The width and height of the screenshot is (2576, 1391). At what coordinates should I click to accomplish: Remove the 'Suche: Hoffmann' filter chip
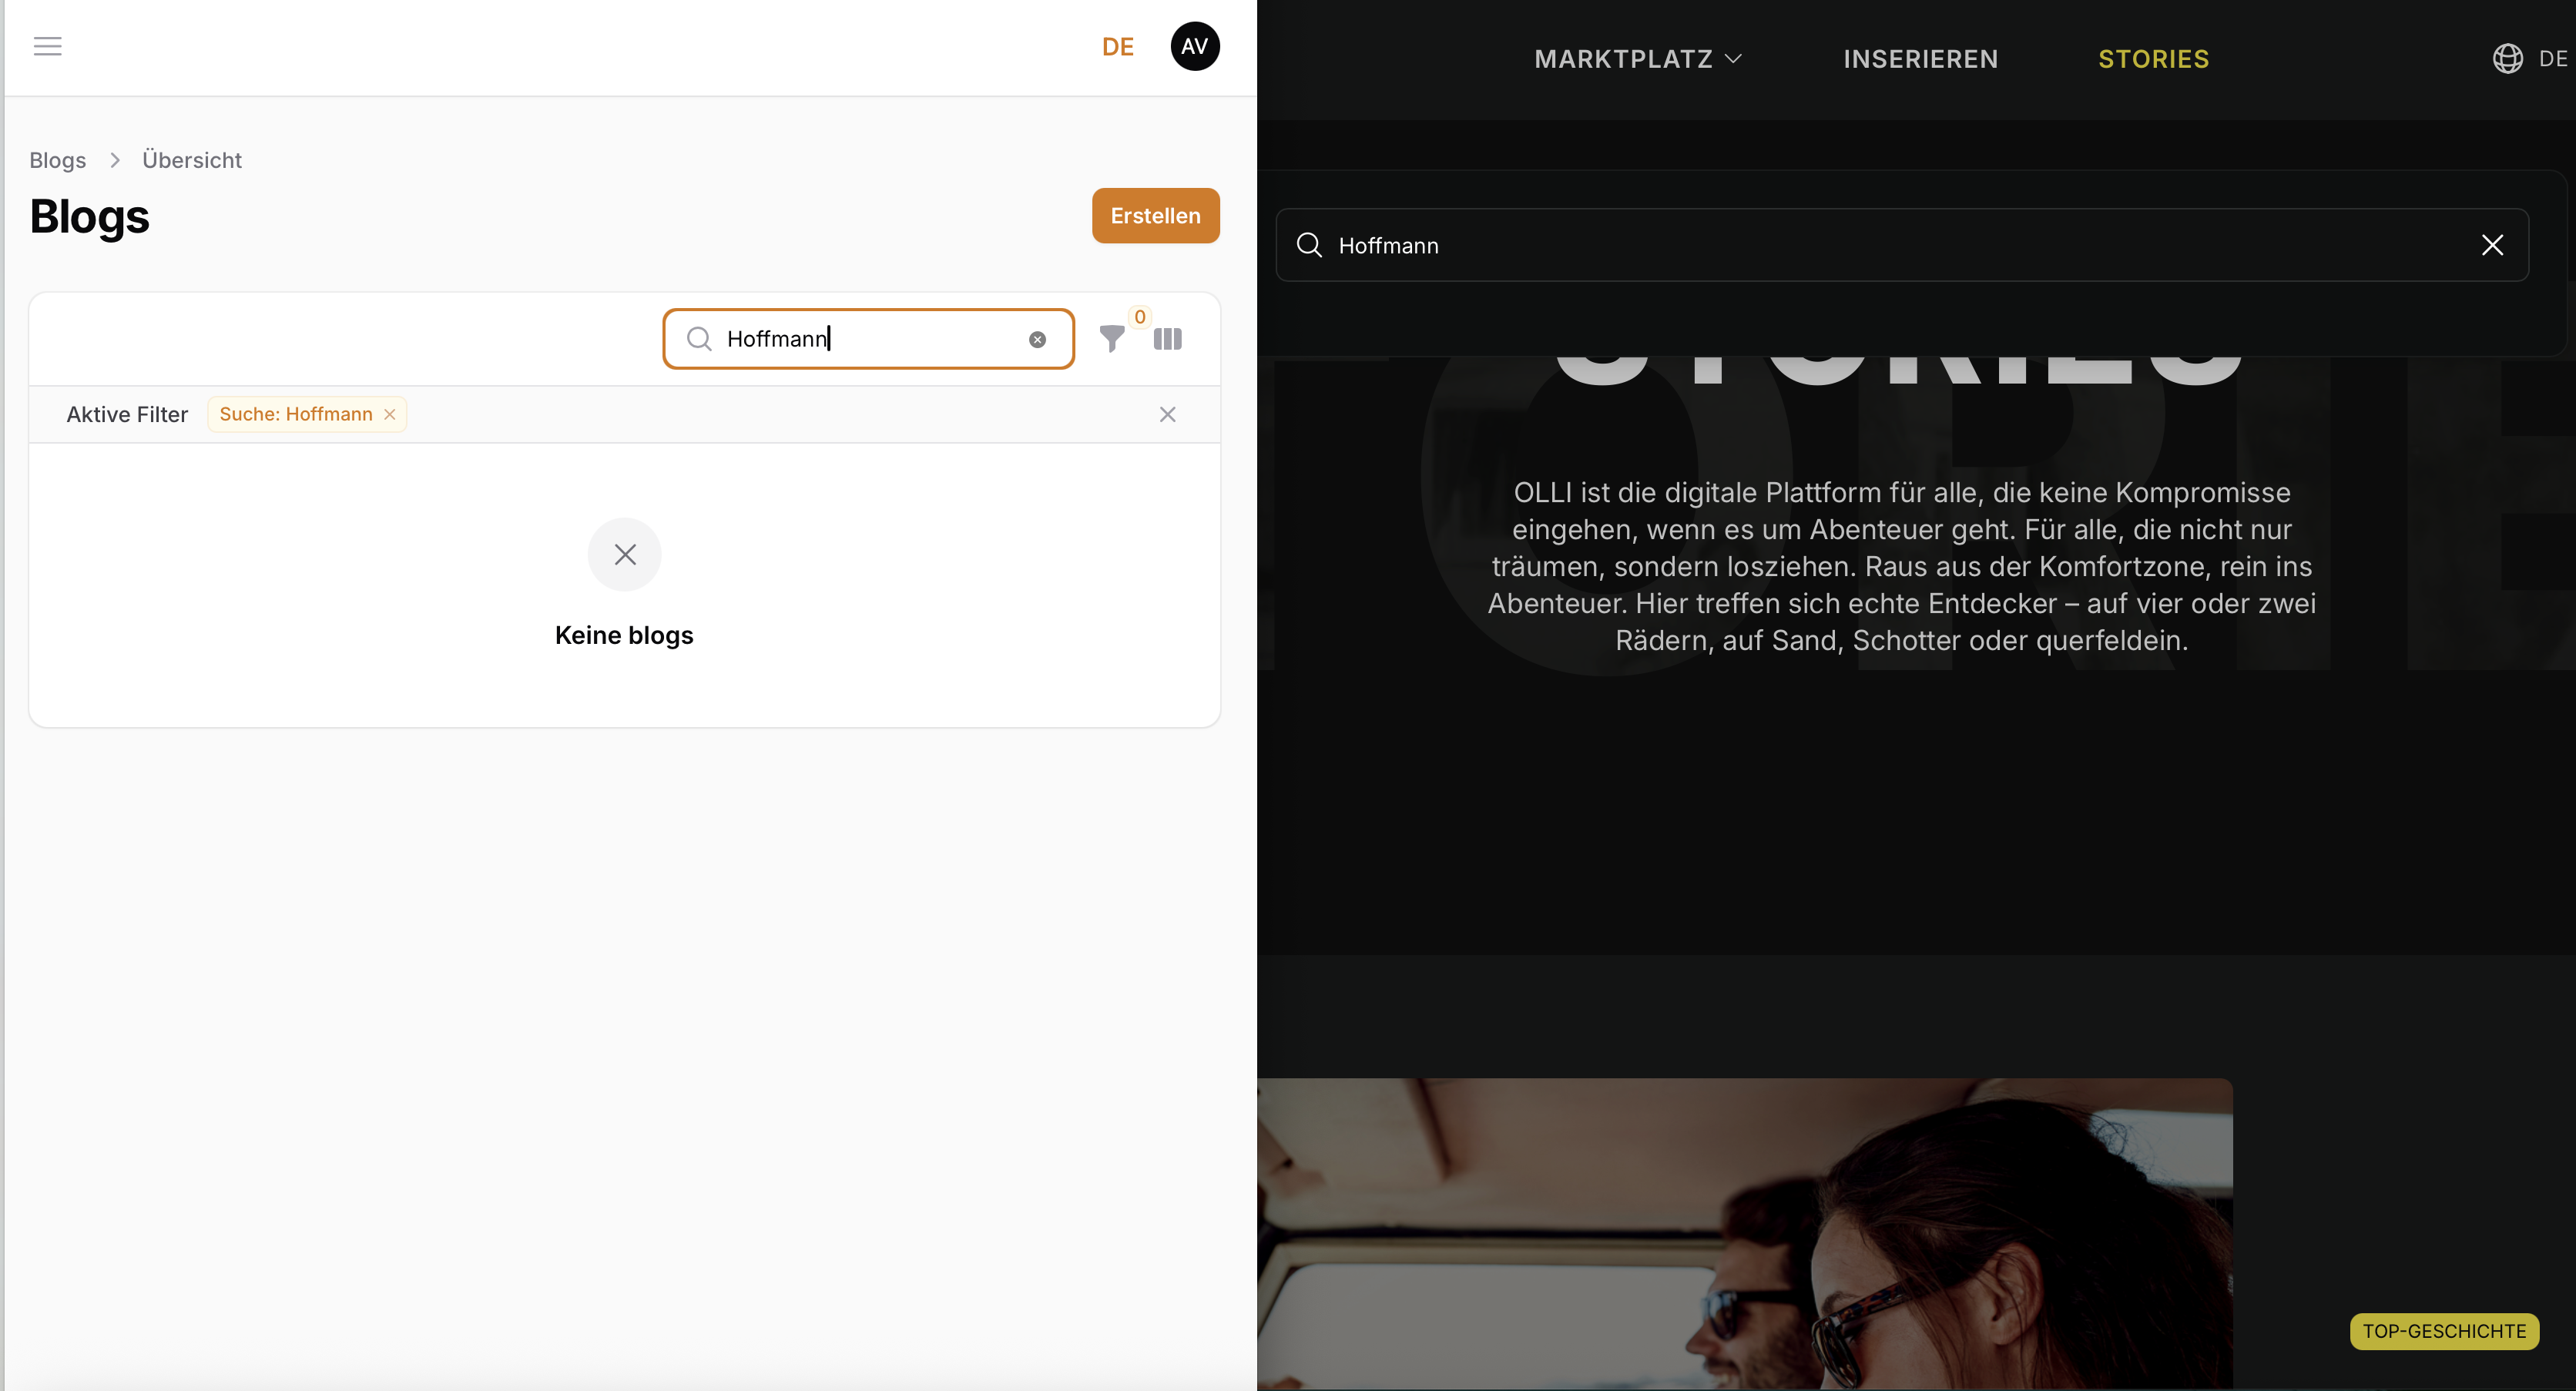[x=390, y=414]
